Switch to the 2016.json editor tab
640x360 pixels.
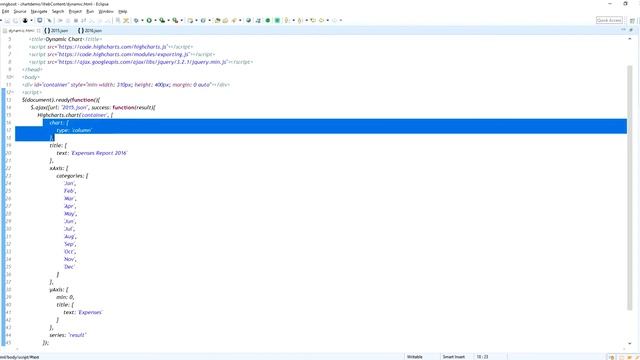90,31
